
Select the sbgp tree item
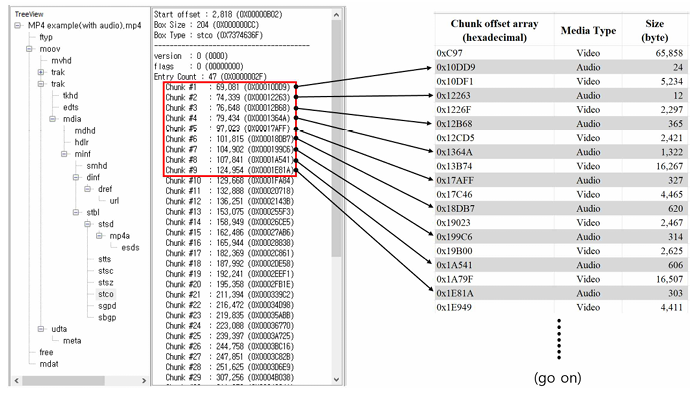[107, 318]
